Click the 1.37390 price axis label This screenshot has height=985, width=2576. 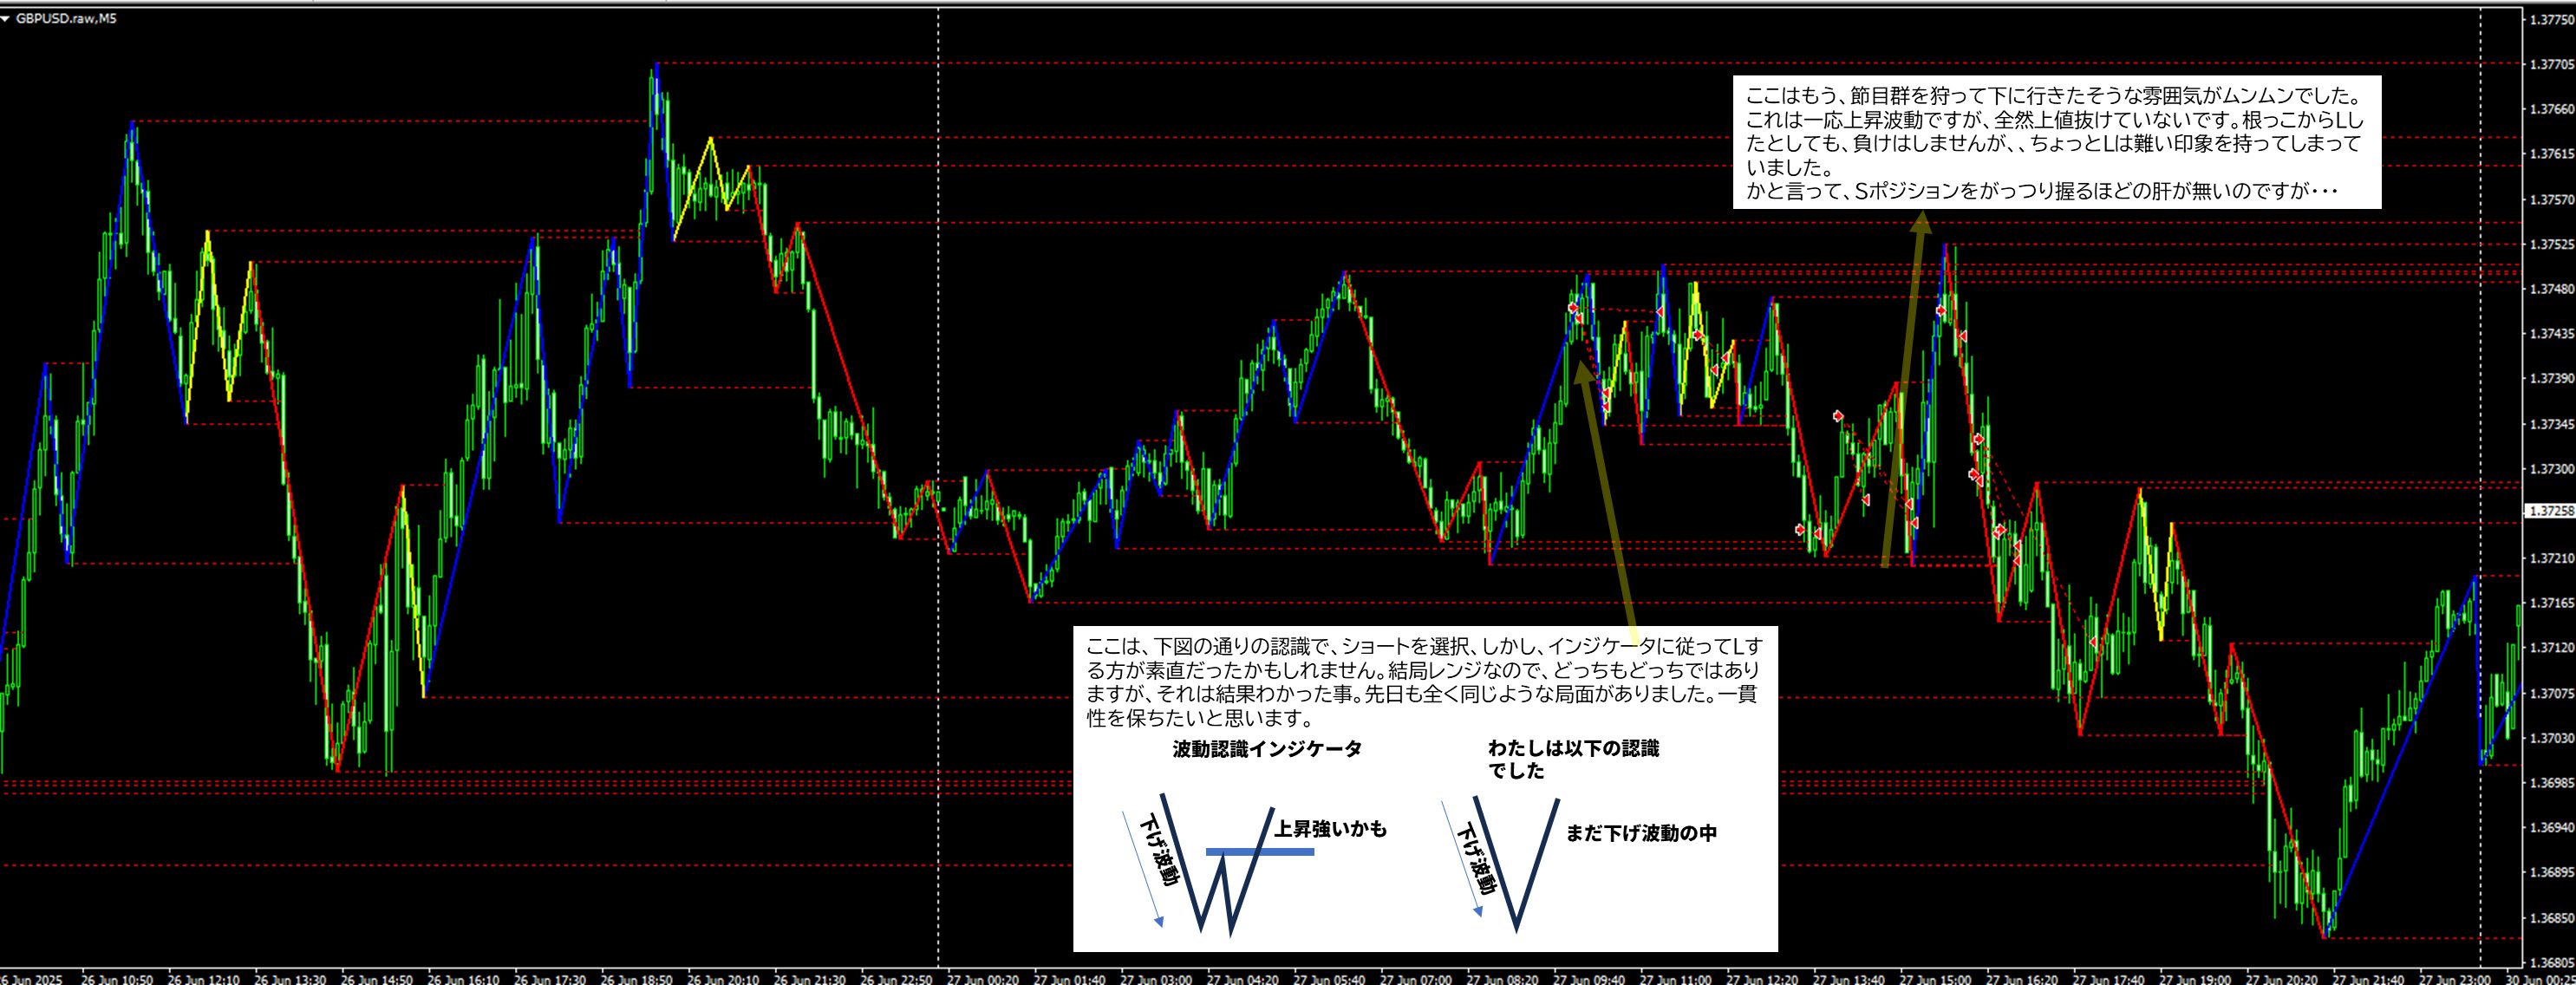(x=2551, y=379)
